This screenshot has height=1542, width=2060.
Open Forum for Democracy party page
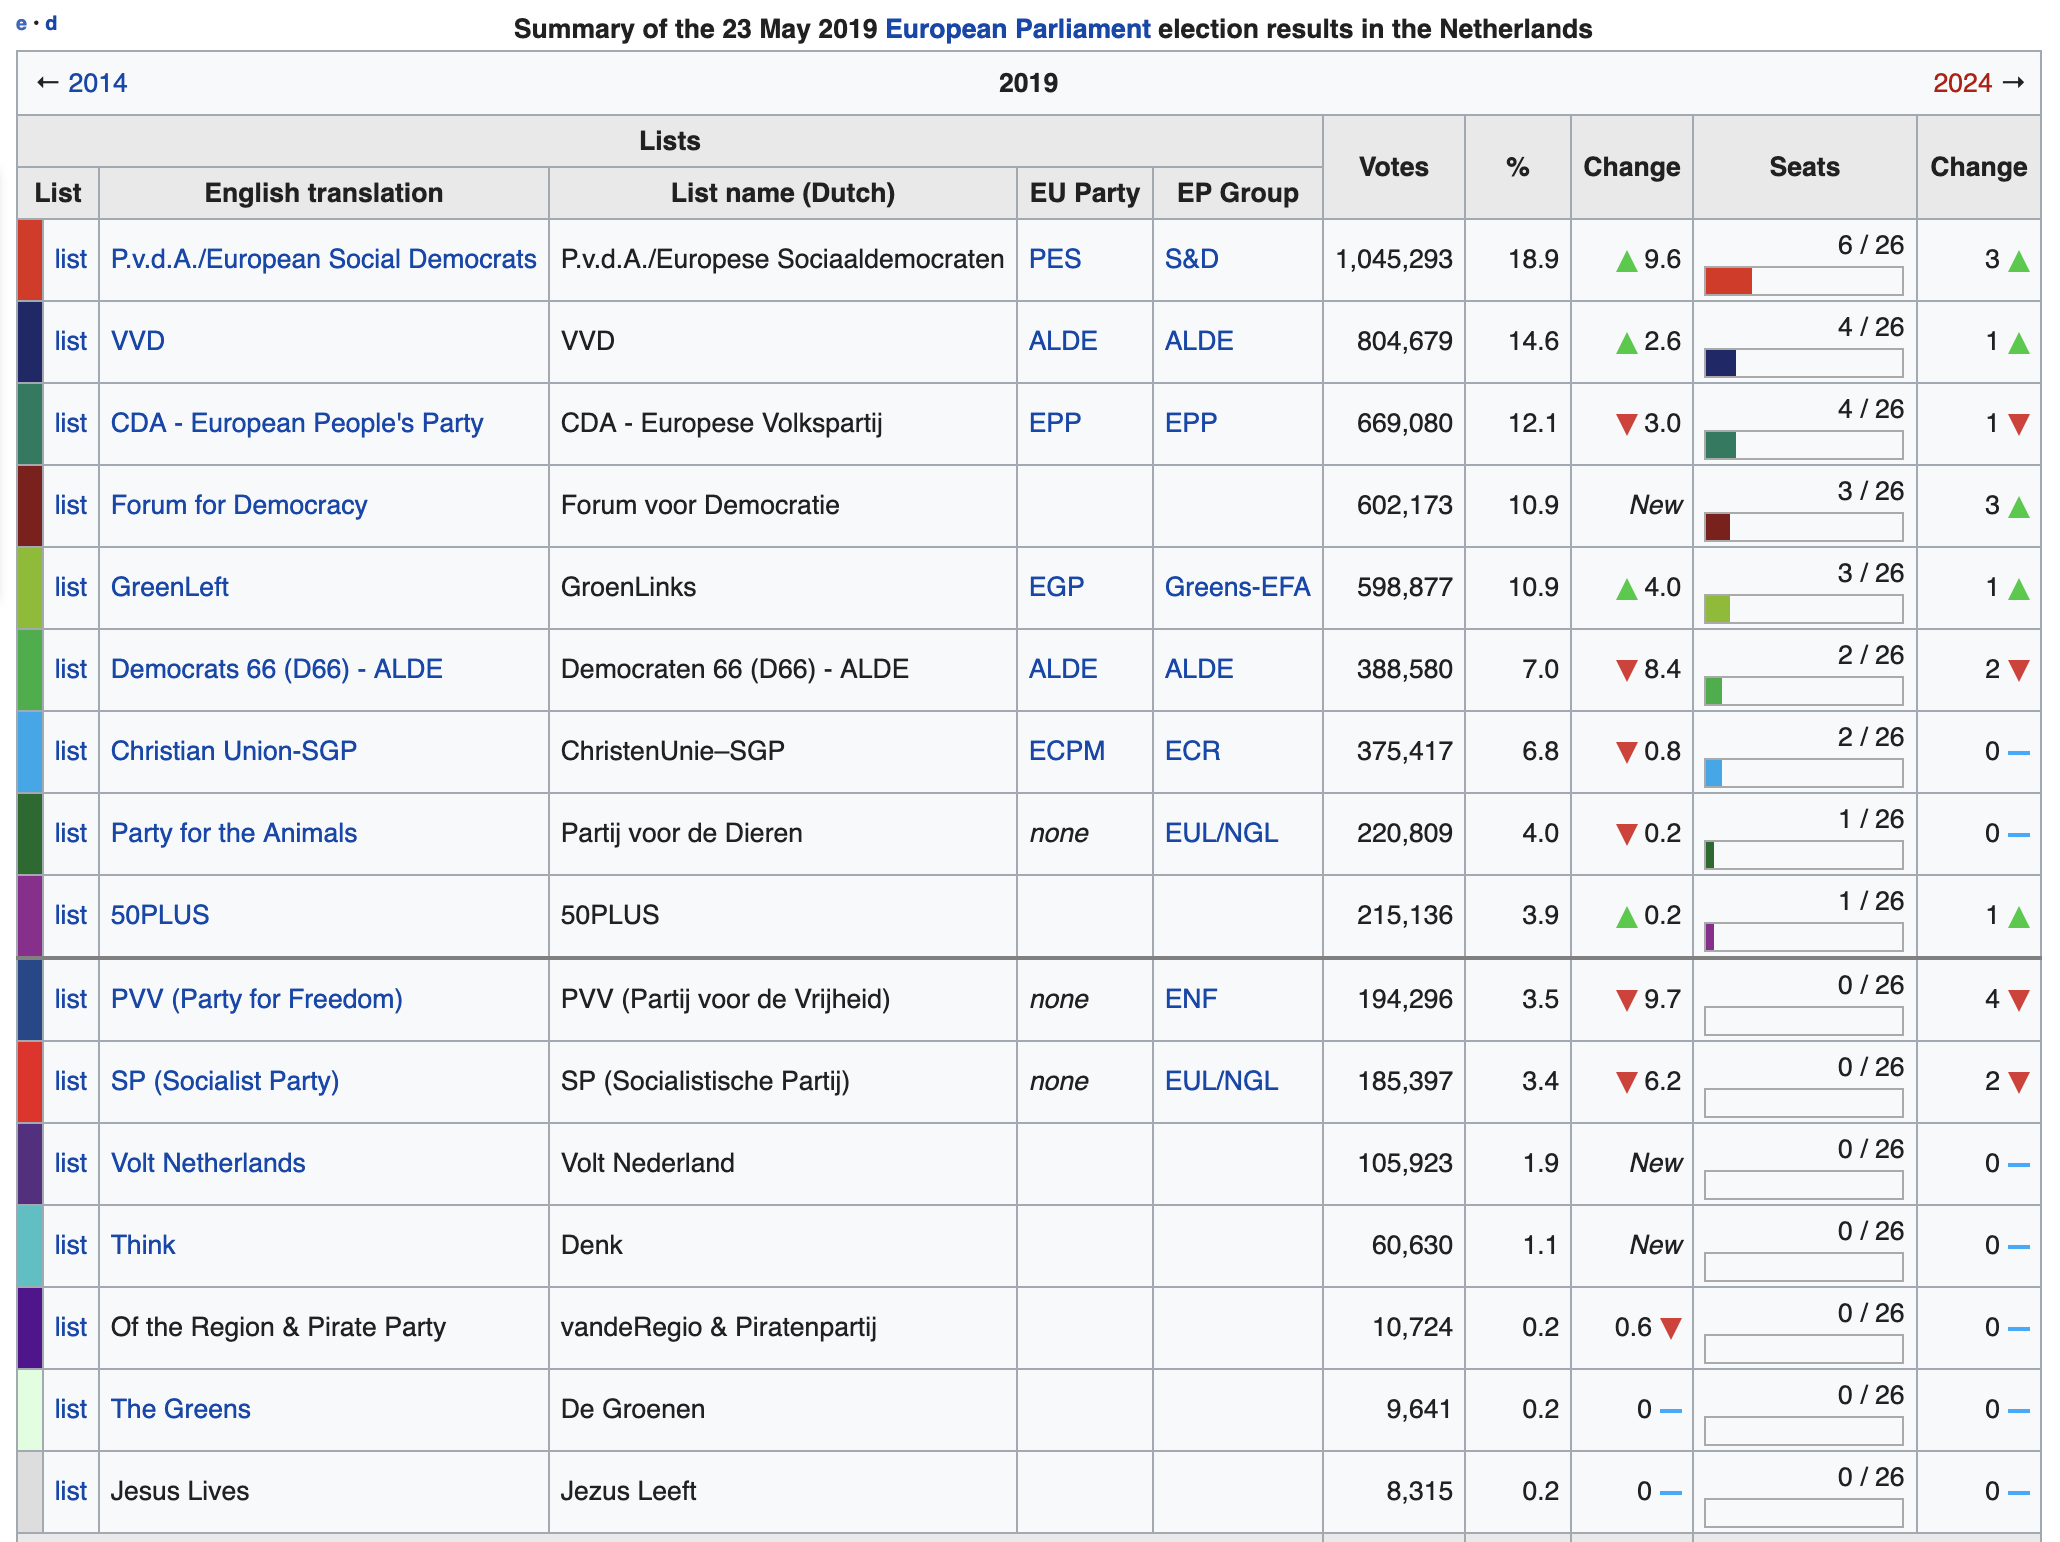click(x=238, y=505)
